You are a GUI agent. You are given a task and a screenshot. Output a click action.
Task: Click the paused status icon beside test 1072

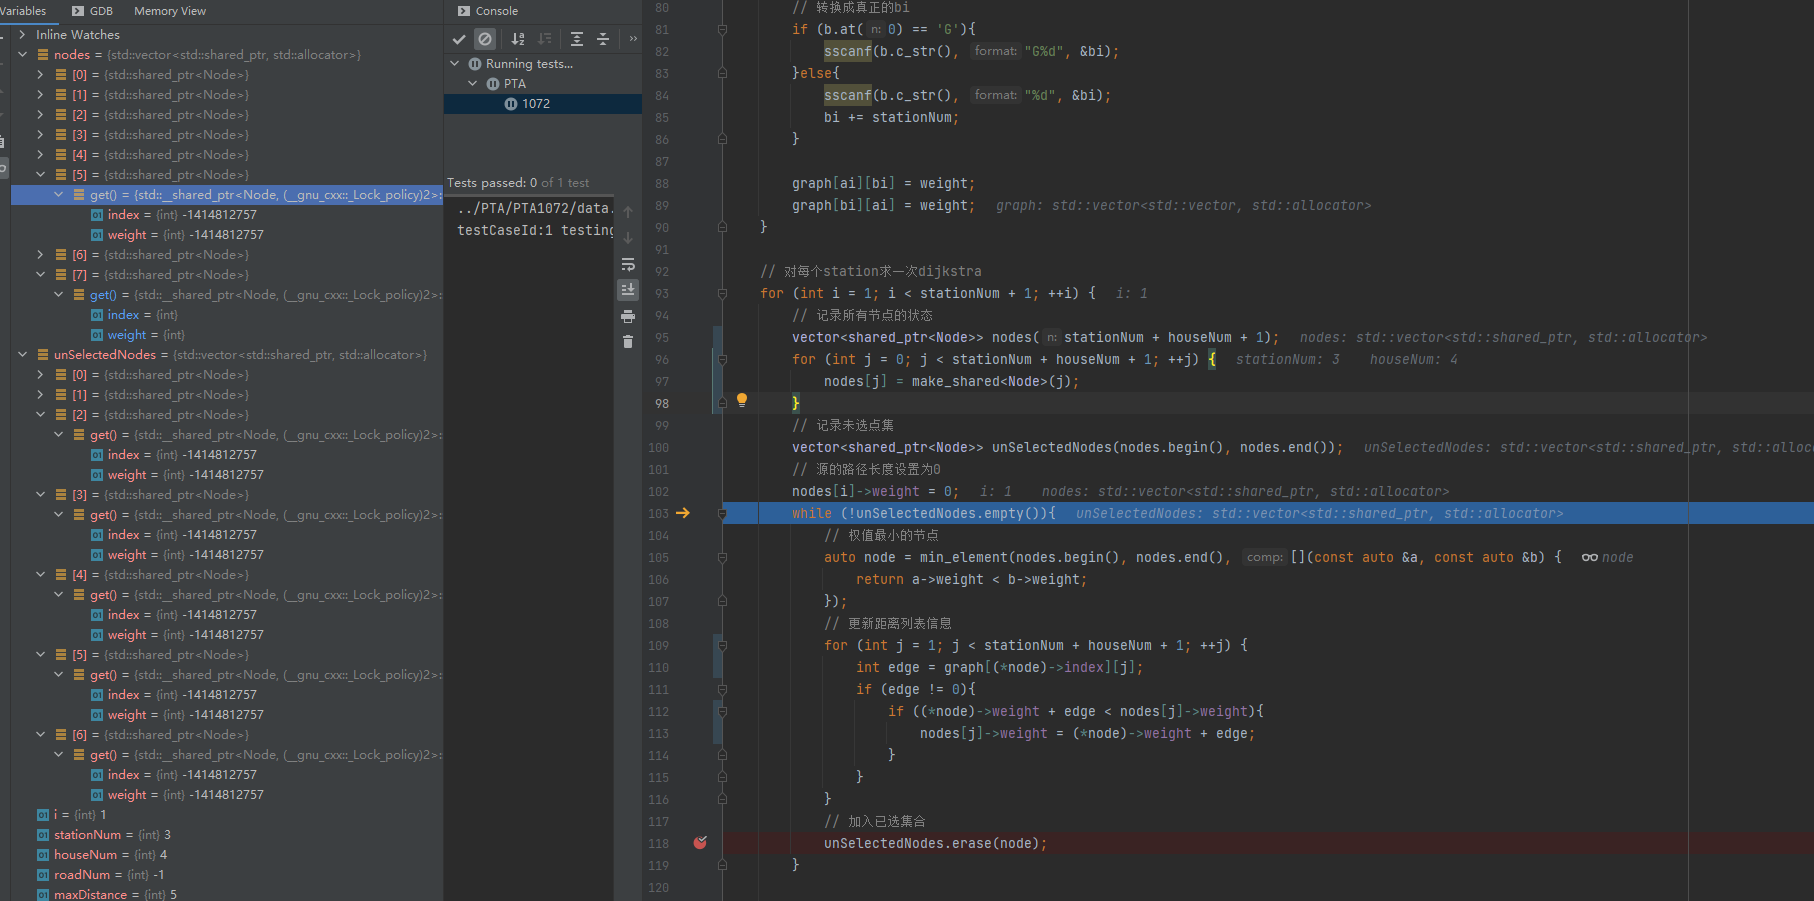[511, 104]
